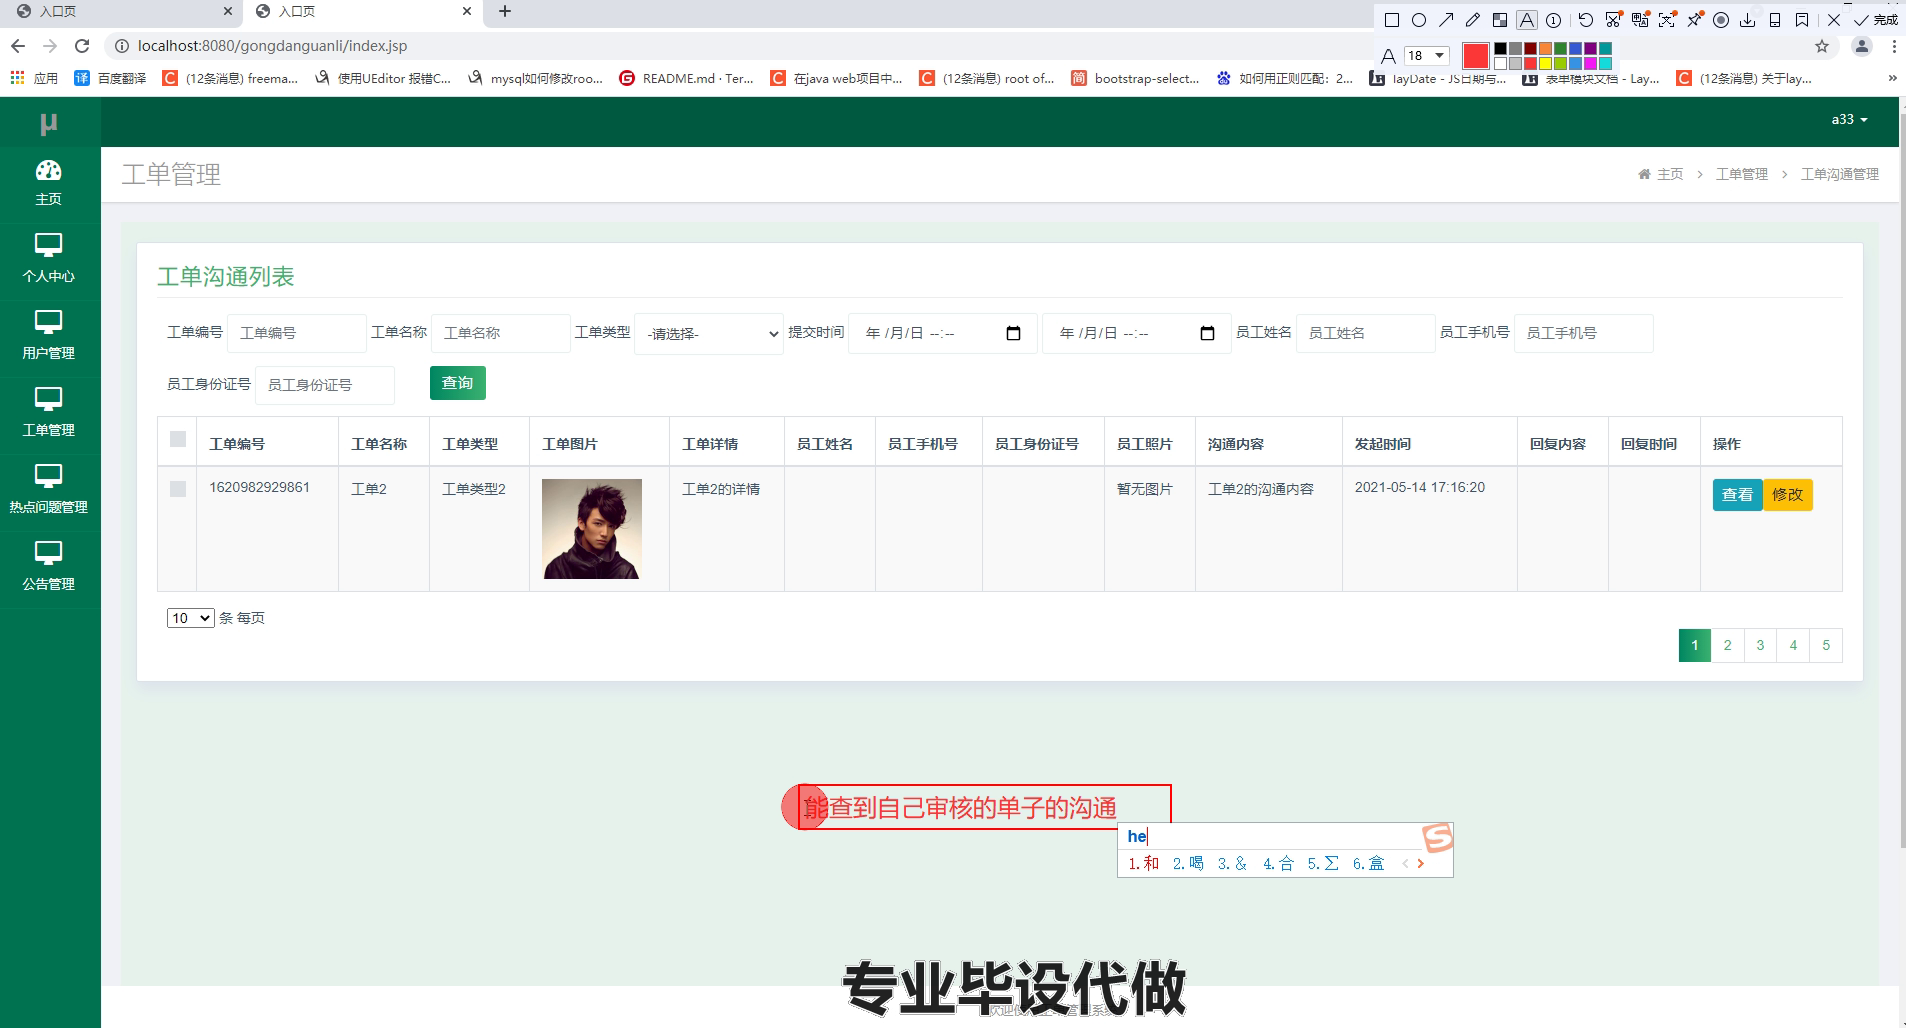Click the 修改 button for 工单2
The height and width of the screenshot is (1028, 1906).
[x=1787, y=495]
